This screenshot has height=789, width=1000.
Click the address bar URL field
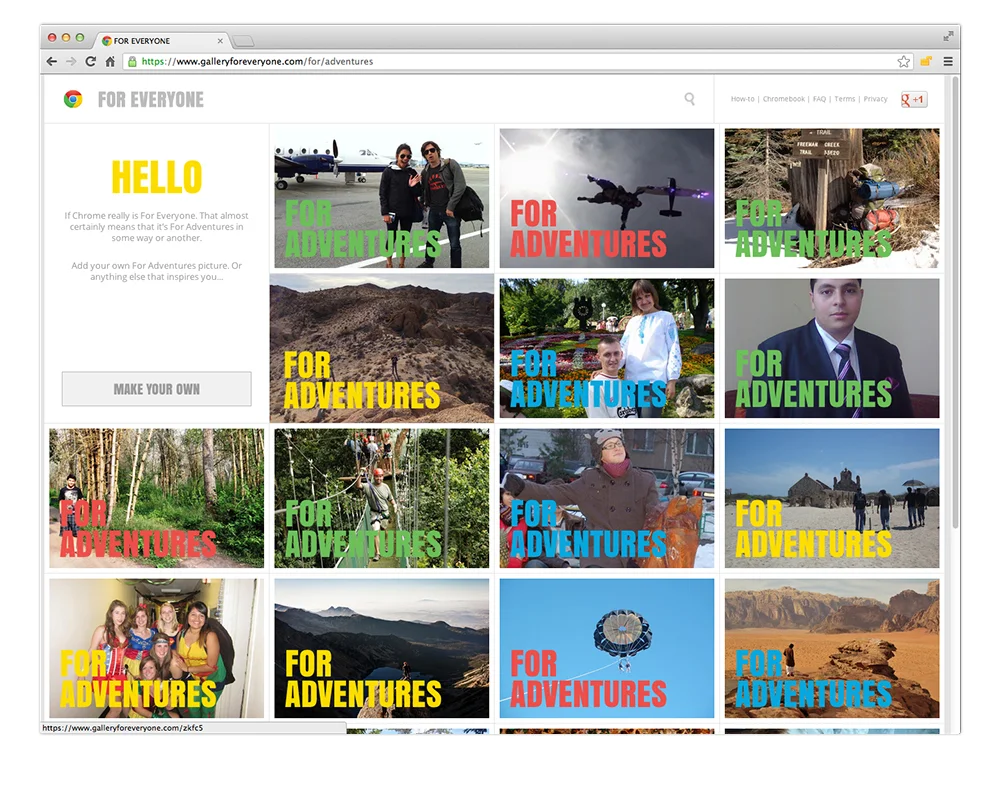[510, 61]
